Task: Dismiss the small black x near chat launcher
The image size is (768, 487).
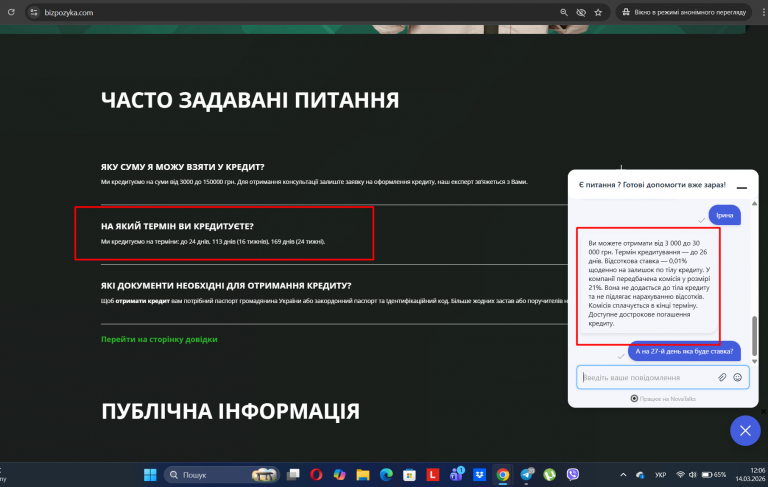Action: pos(764,412)
